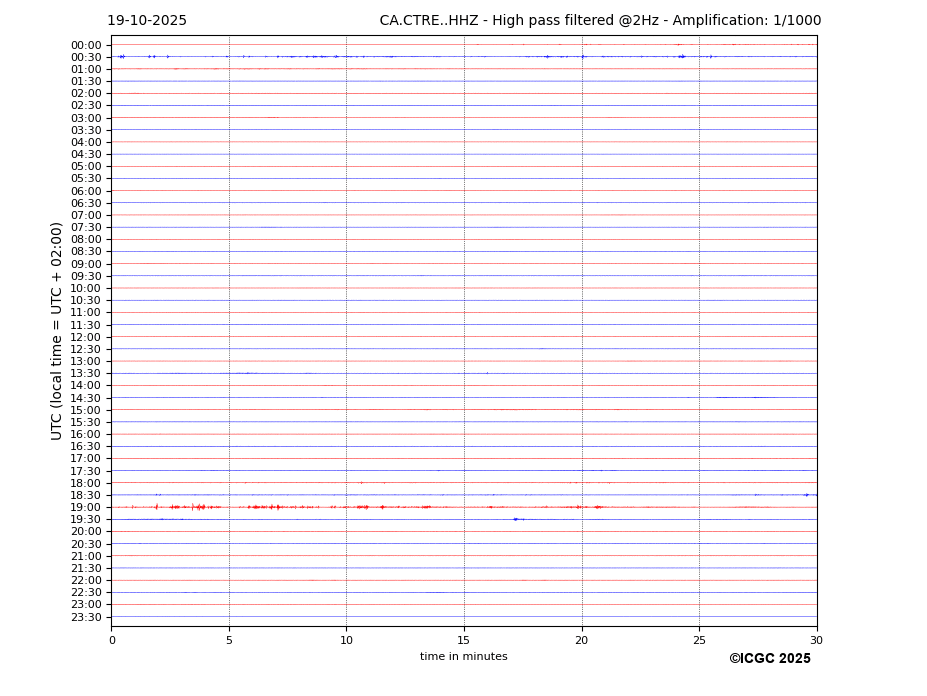Click the 21:30 row time label

point(85,568)
